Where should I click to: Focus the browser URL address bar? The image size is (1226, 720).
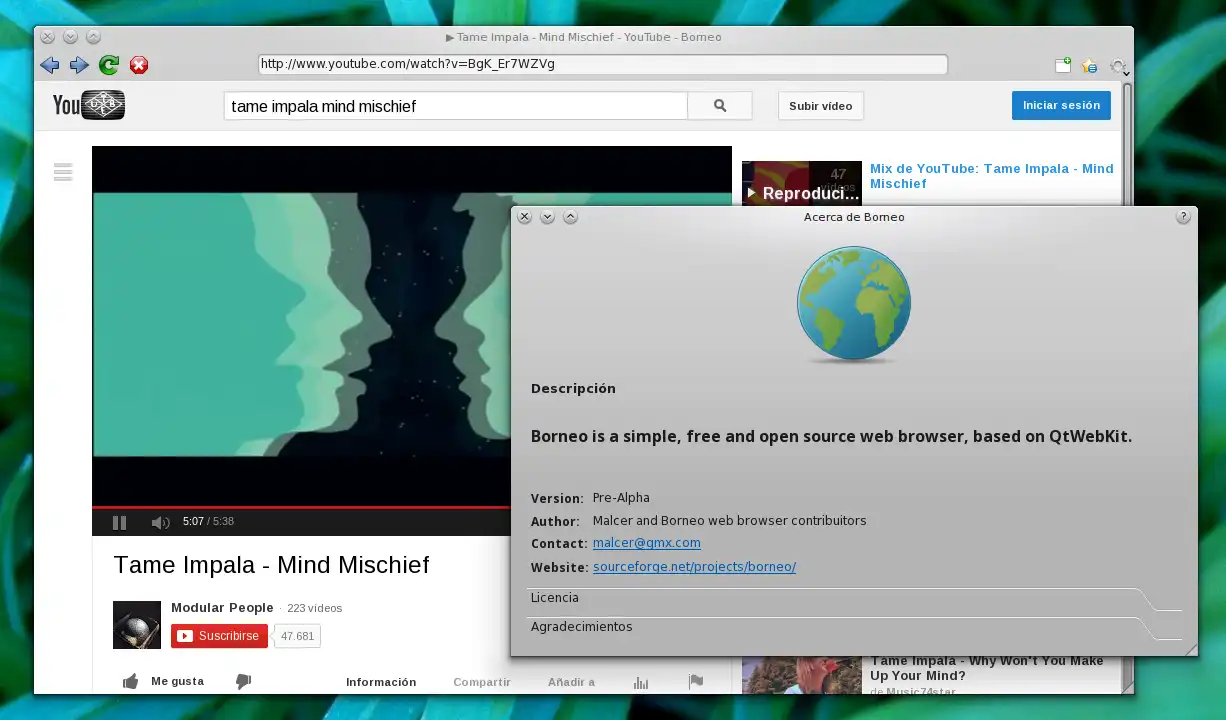coord(603,64)
